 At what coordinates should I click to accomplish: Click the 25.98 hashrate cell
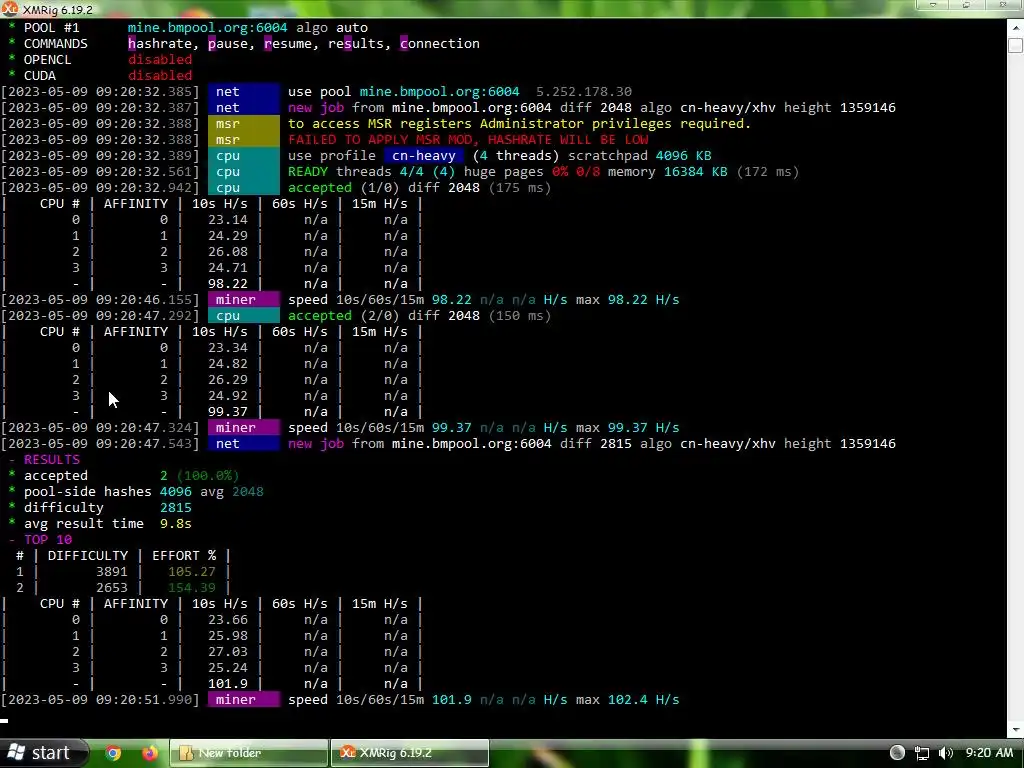tap(227, 635)
